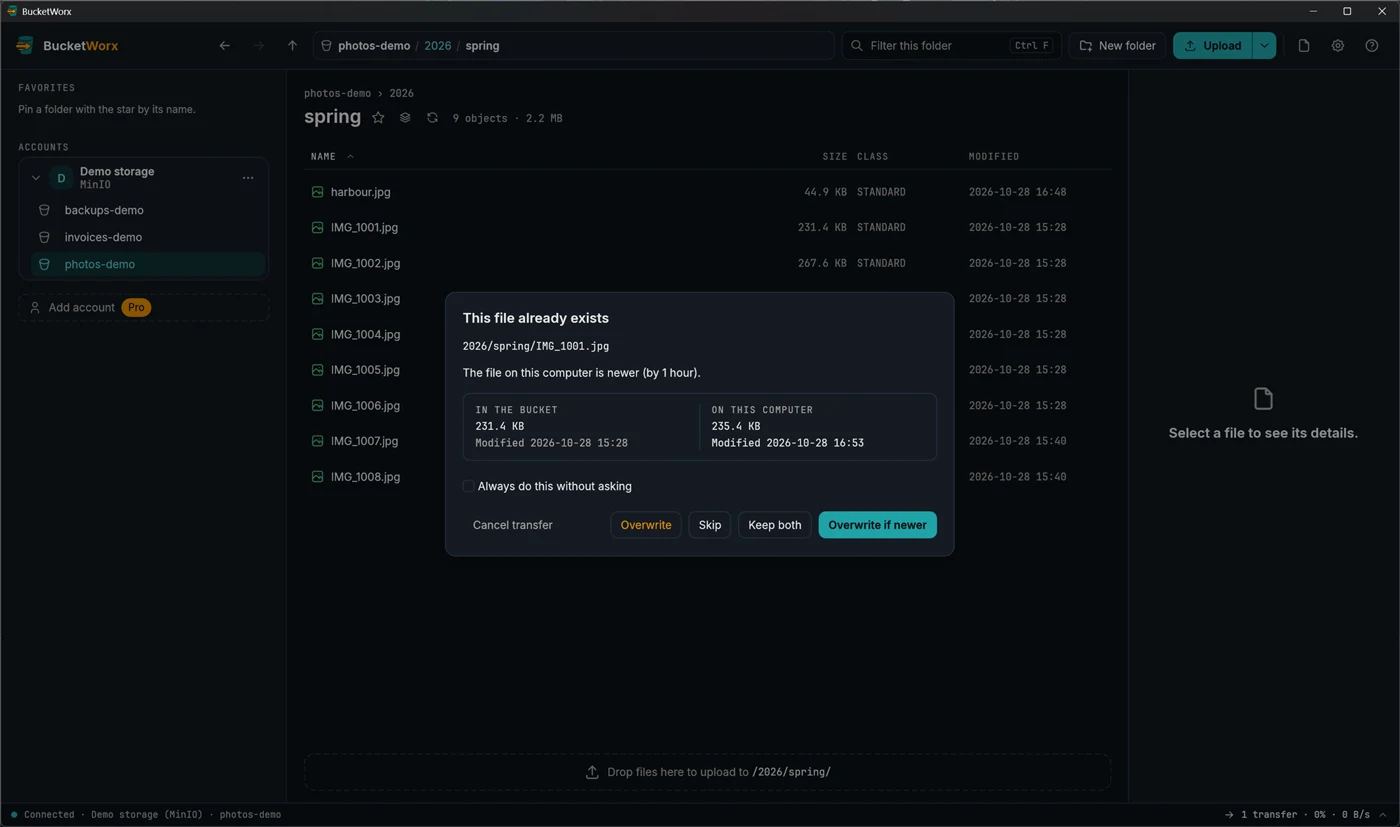Click the IMG_1008.jpg image file icon

point(317,477)
